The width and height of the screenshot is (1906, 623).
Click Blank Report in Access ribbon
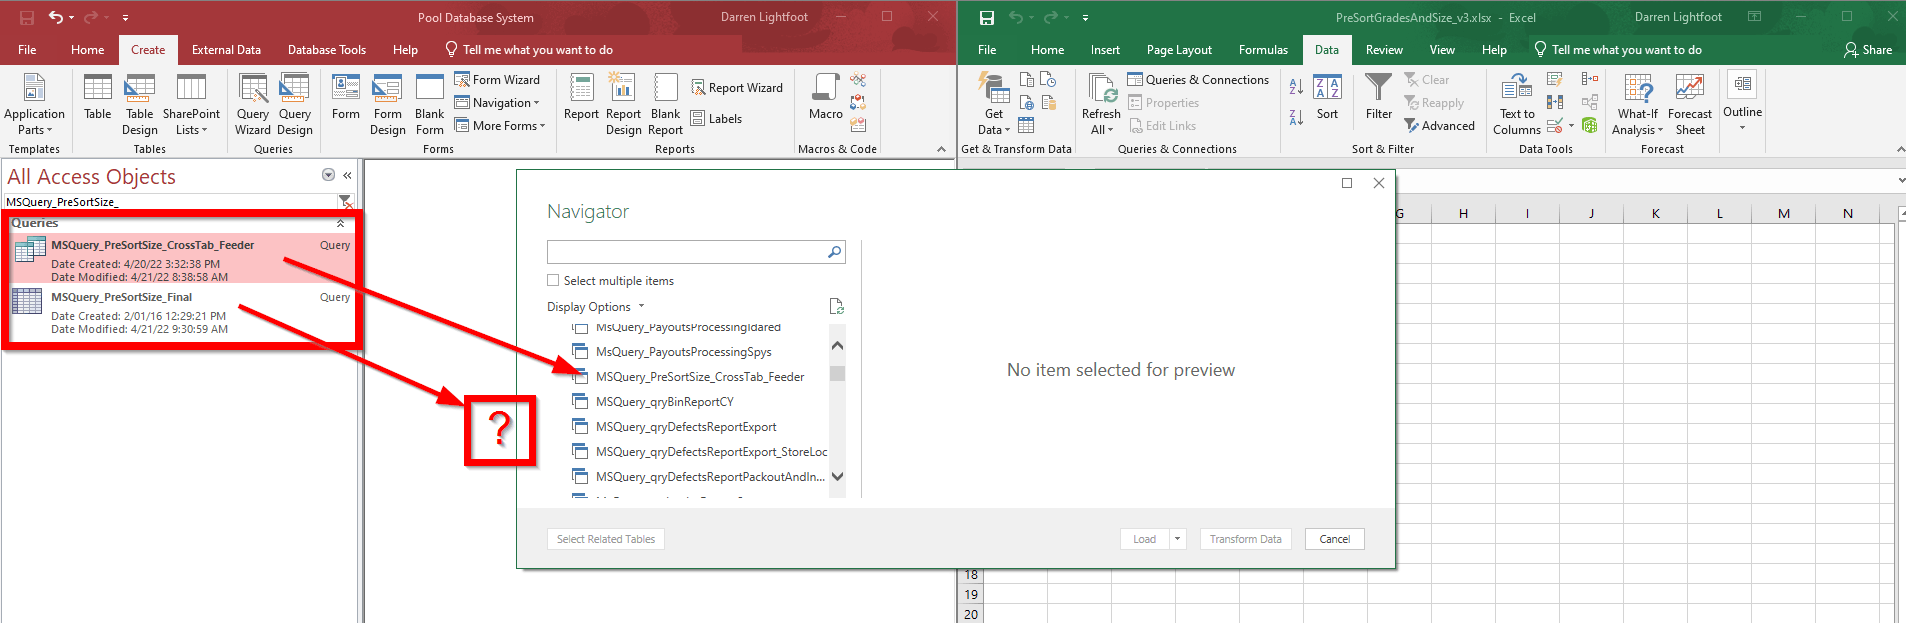point(665,104)
